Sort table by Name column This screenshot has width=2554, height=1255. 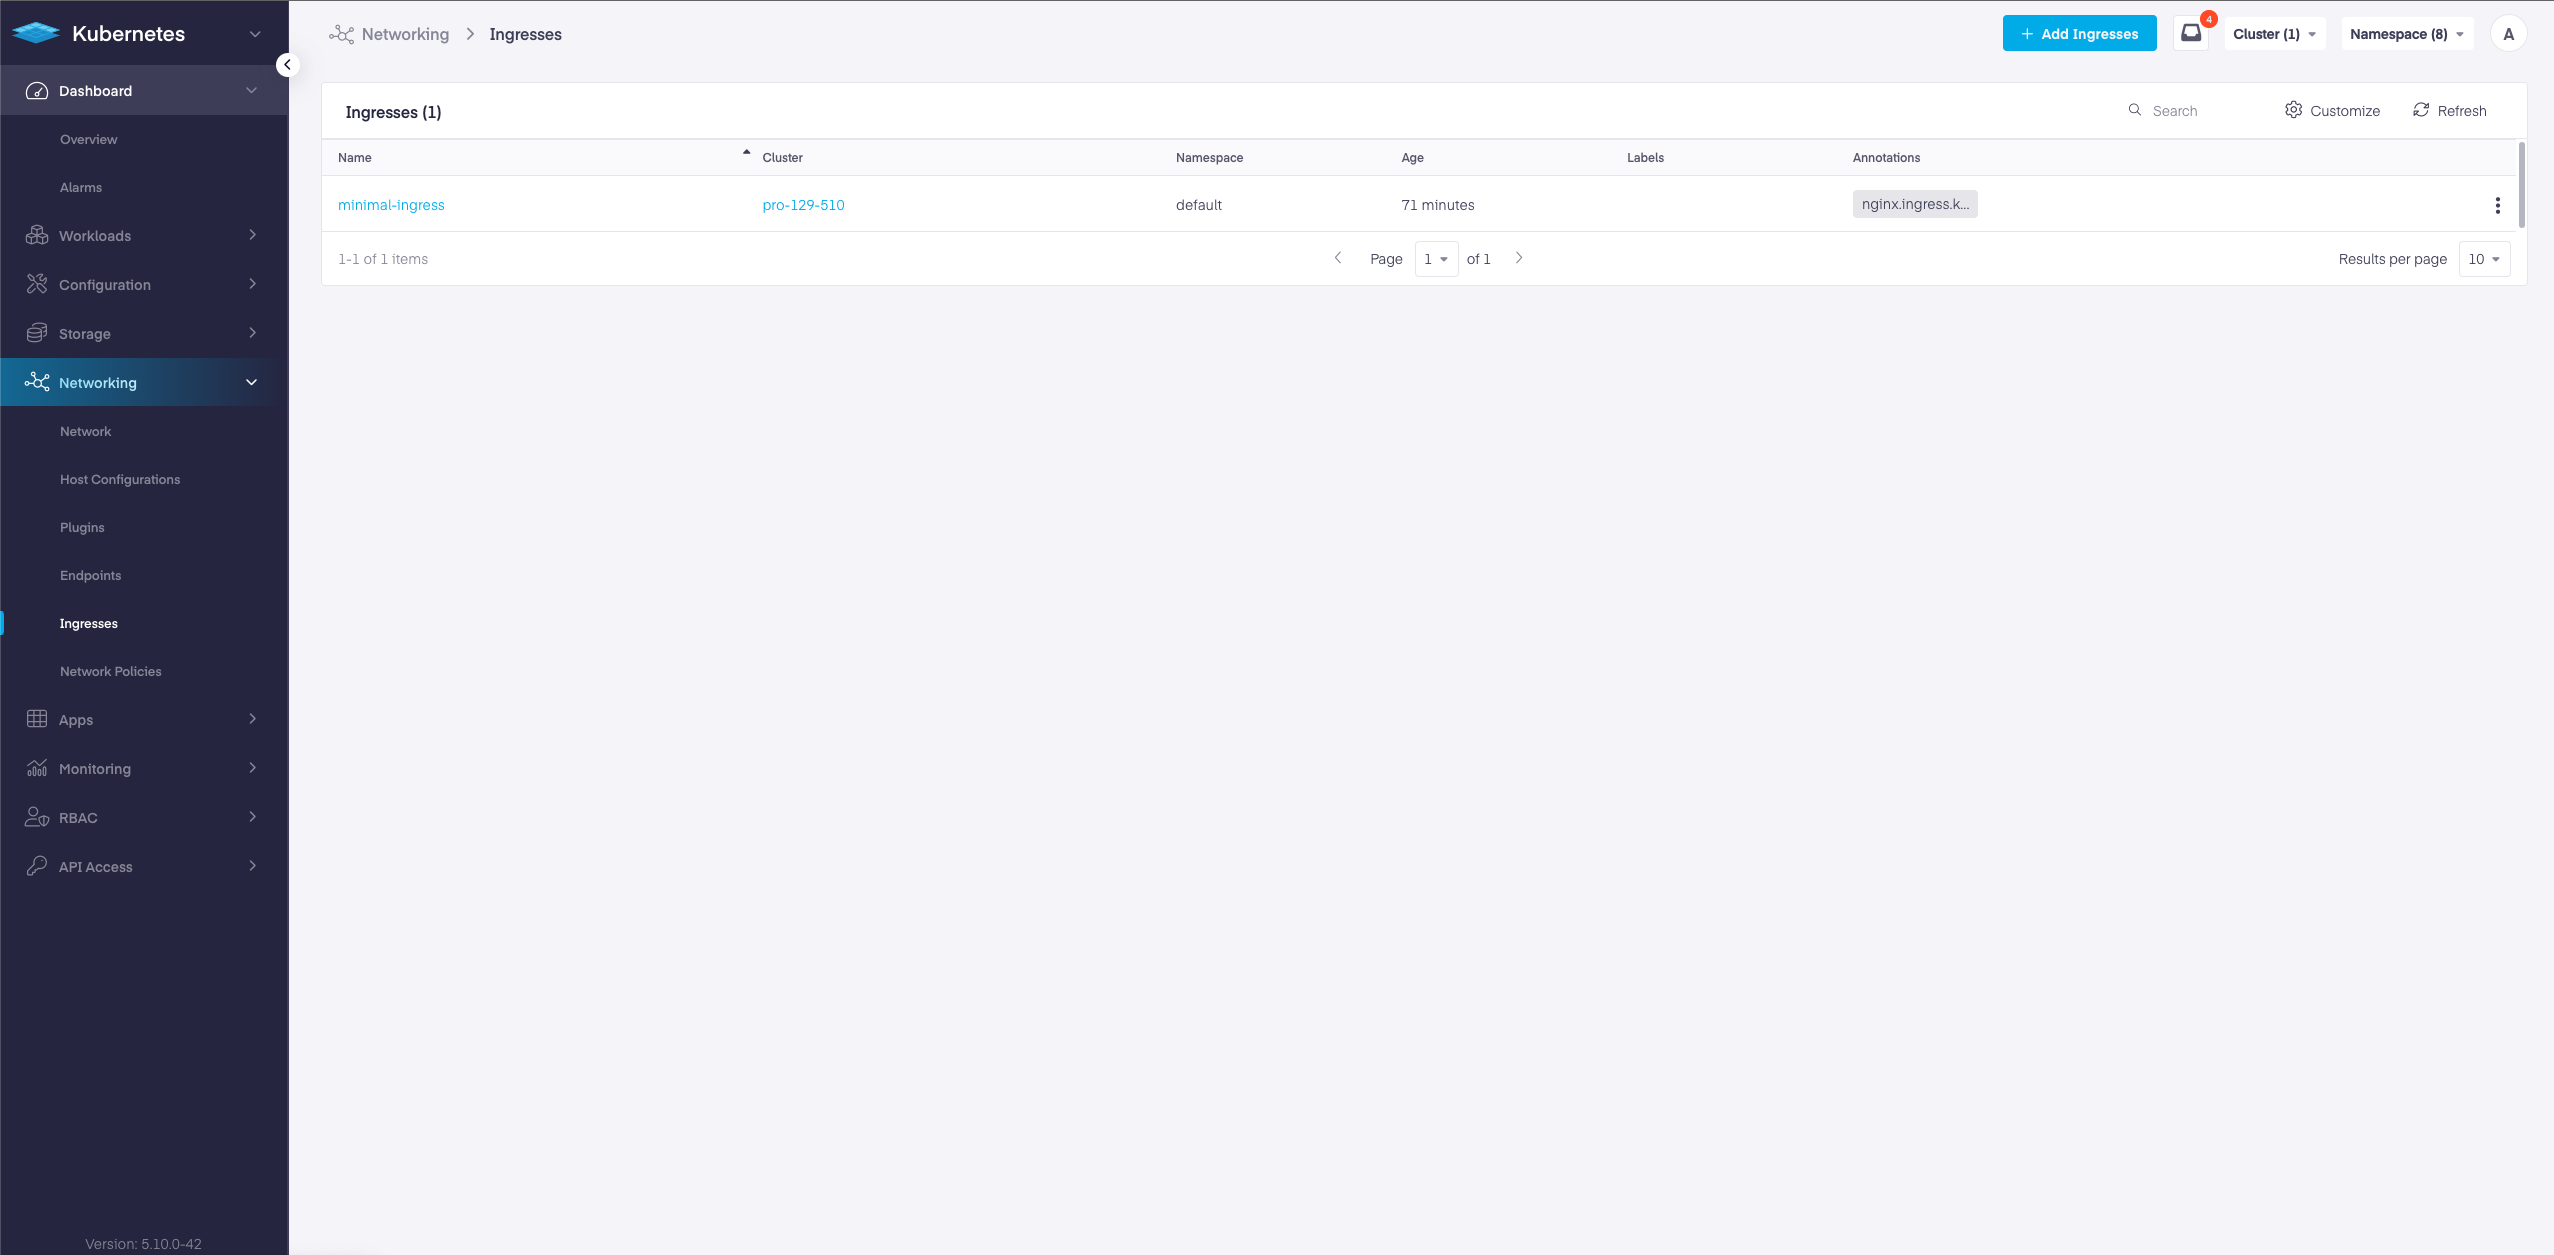pos(355,158)
